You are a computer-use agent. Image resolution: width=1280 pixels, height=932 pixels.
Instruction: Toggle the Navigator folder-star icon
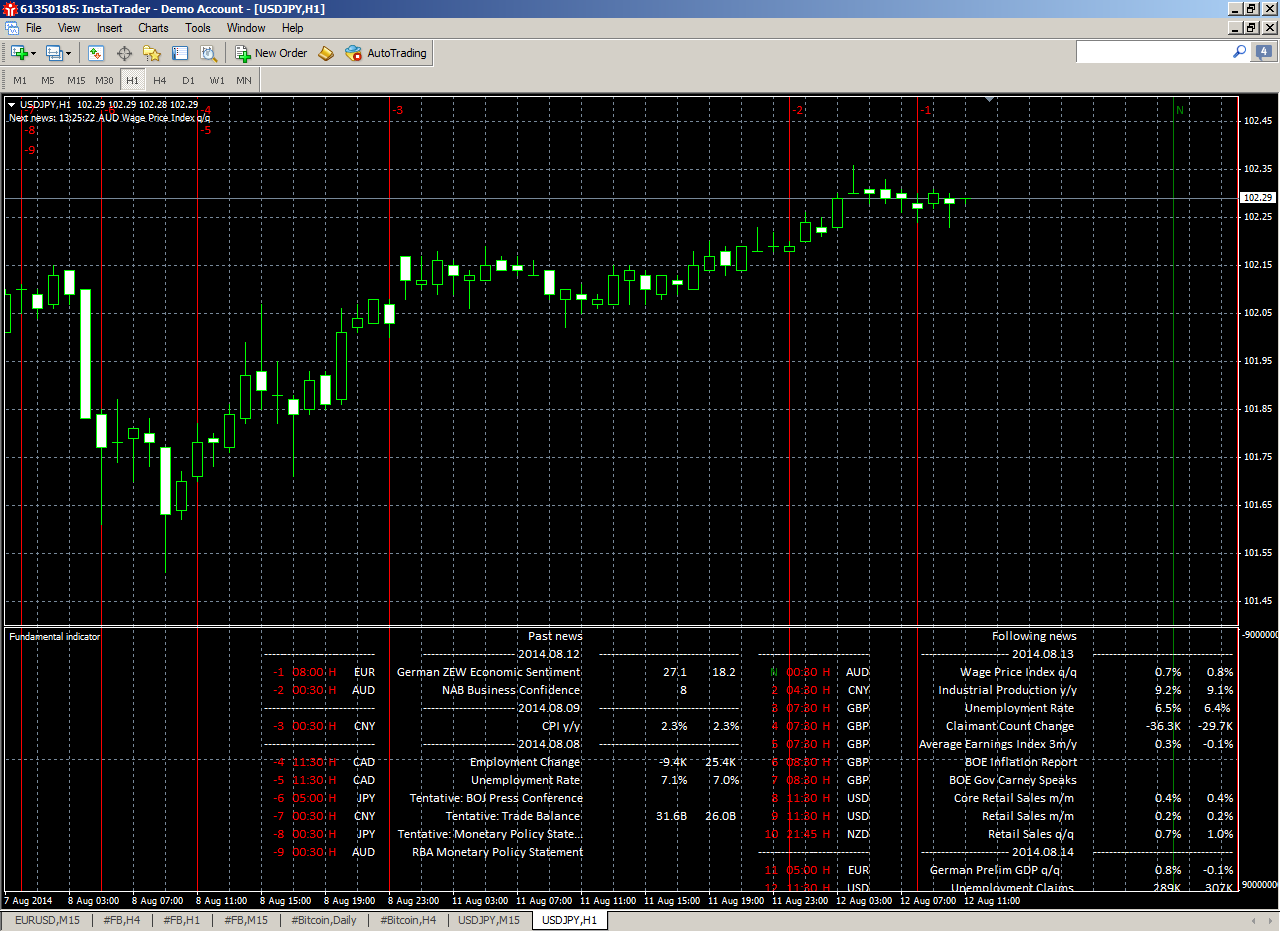[152, 53]
